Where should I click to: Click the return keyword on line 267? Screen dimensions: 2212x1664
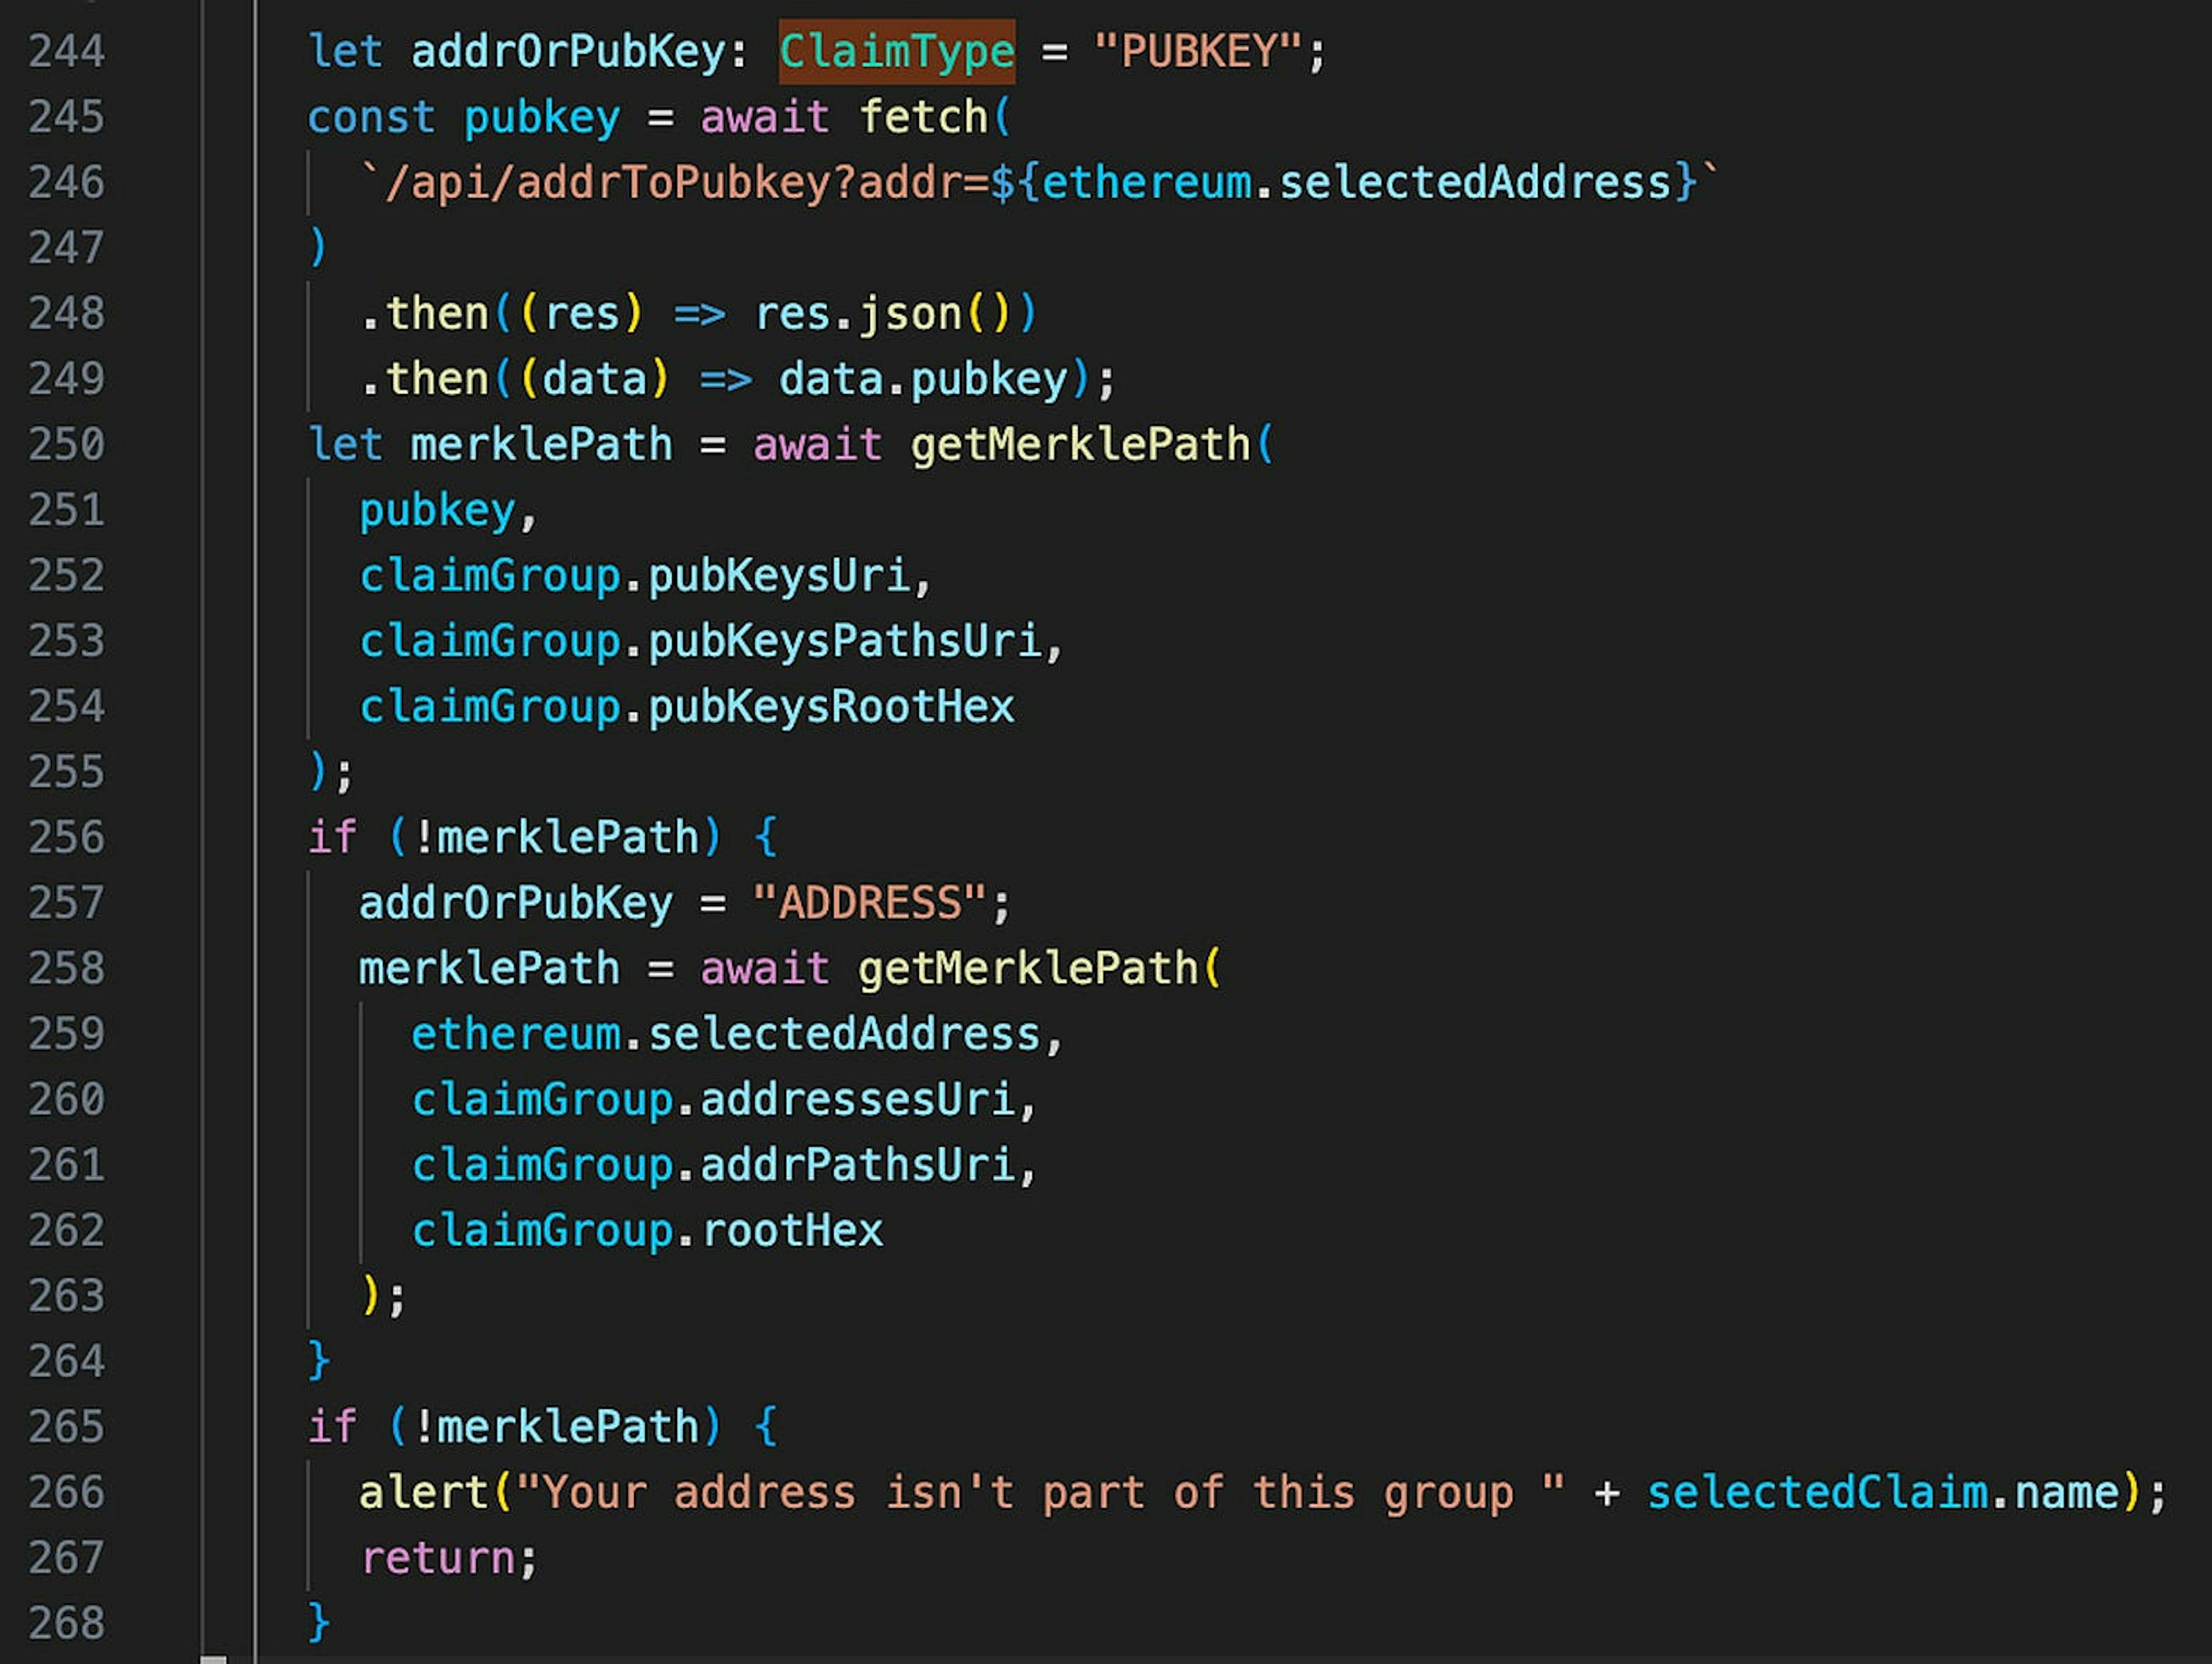pyautogui.click(x=437, y=1558)
